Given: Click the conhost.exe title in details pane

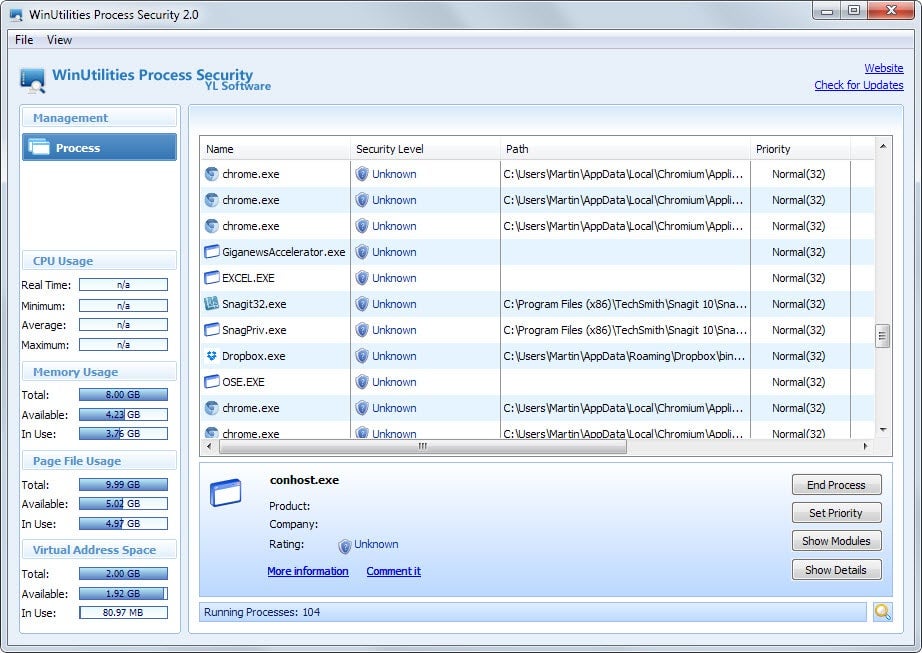Looking at the screenshot, I should 304,480.
